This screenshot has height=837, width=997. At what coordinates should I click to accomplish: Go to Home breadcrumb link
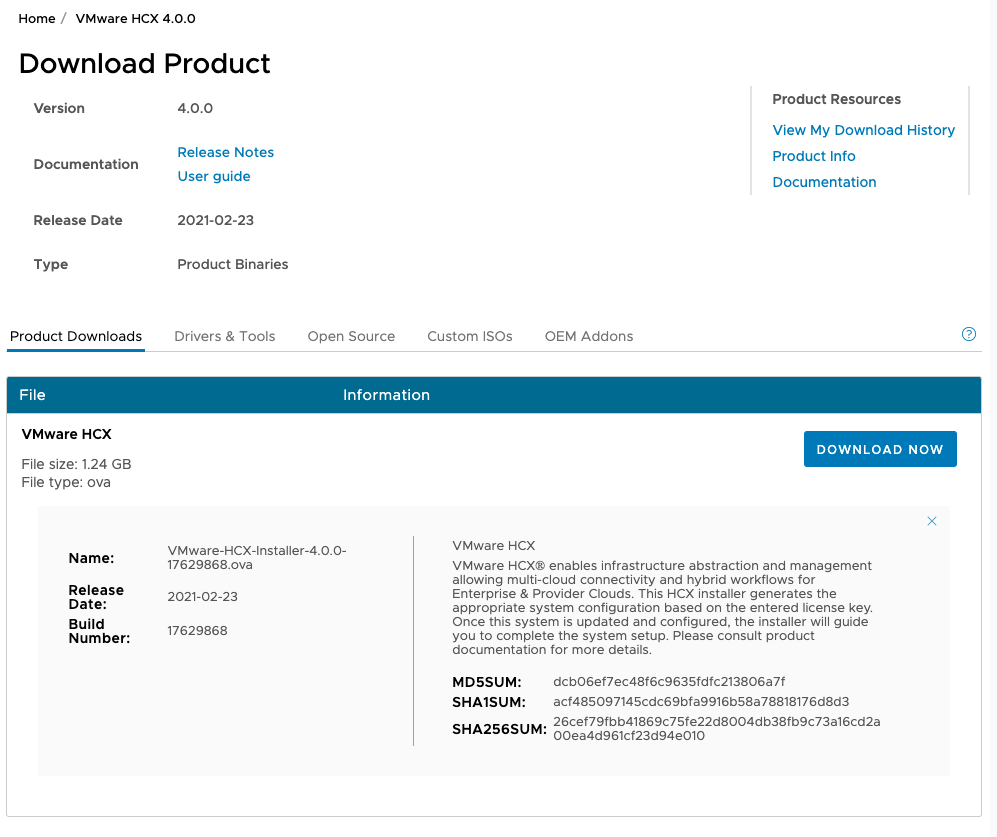(x=37, y=19)
